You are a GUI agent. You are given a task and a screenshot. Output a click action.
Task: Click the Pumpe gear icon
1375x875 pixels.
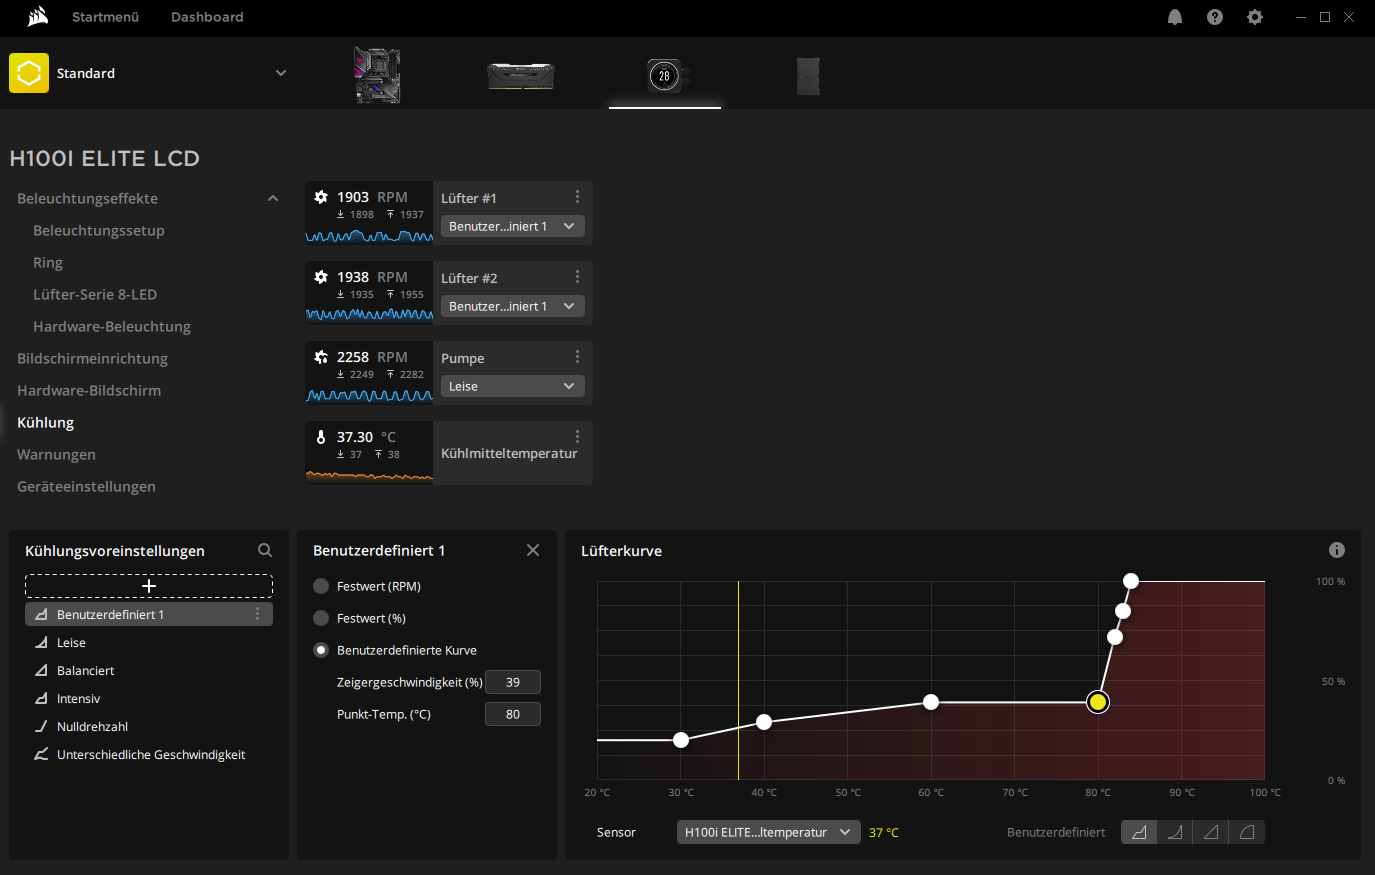(321, 357)
